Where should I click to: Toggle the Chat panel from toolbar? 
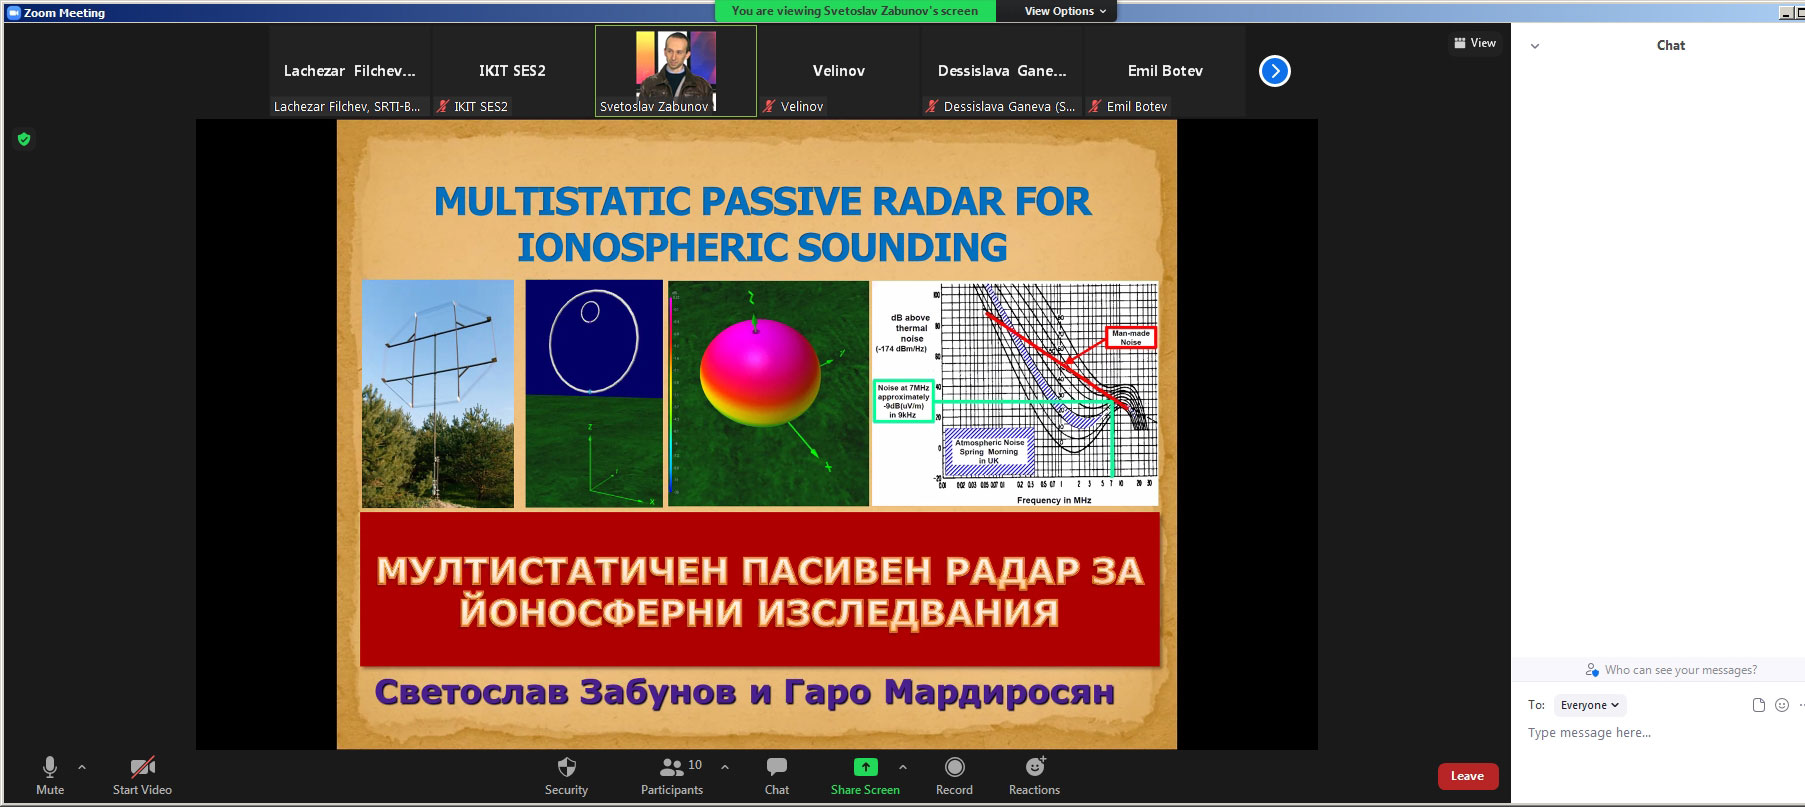[777, 775]
